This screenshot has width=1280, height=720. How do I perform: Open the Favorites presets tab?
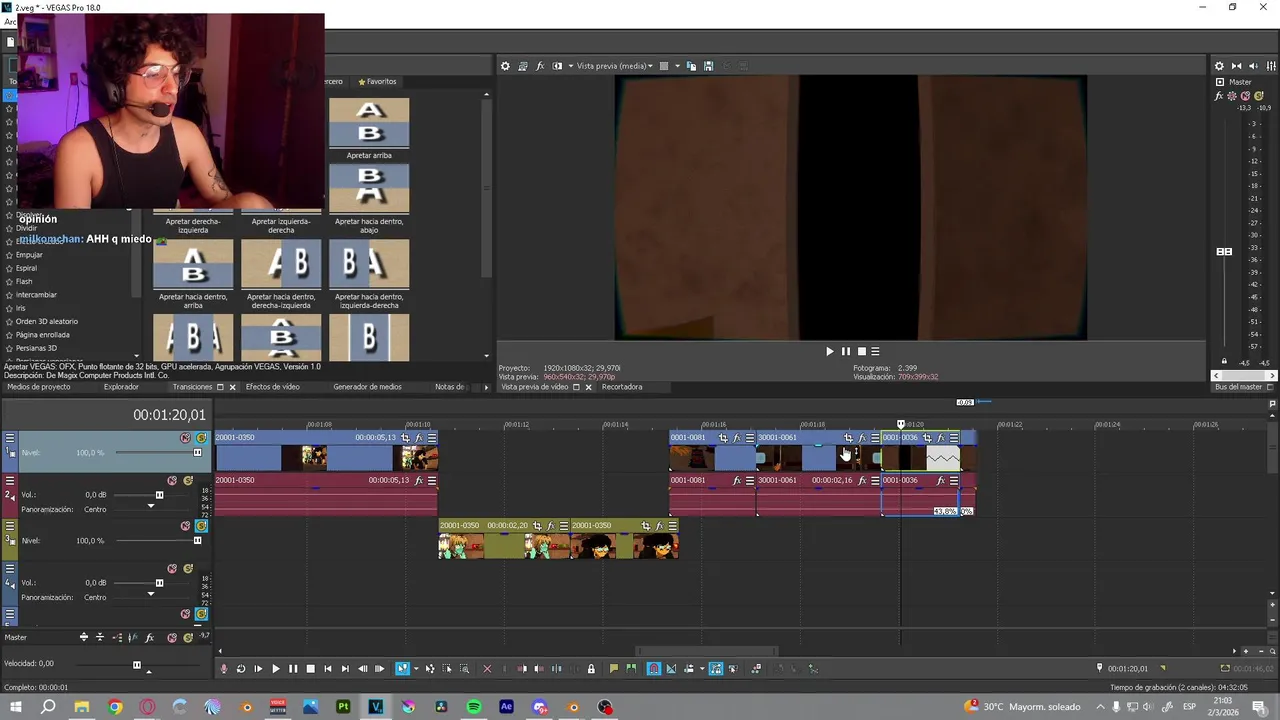376,82
